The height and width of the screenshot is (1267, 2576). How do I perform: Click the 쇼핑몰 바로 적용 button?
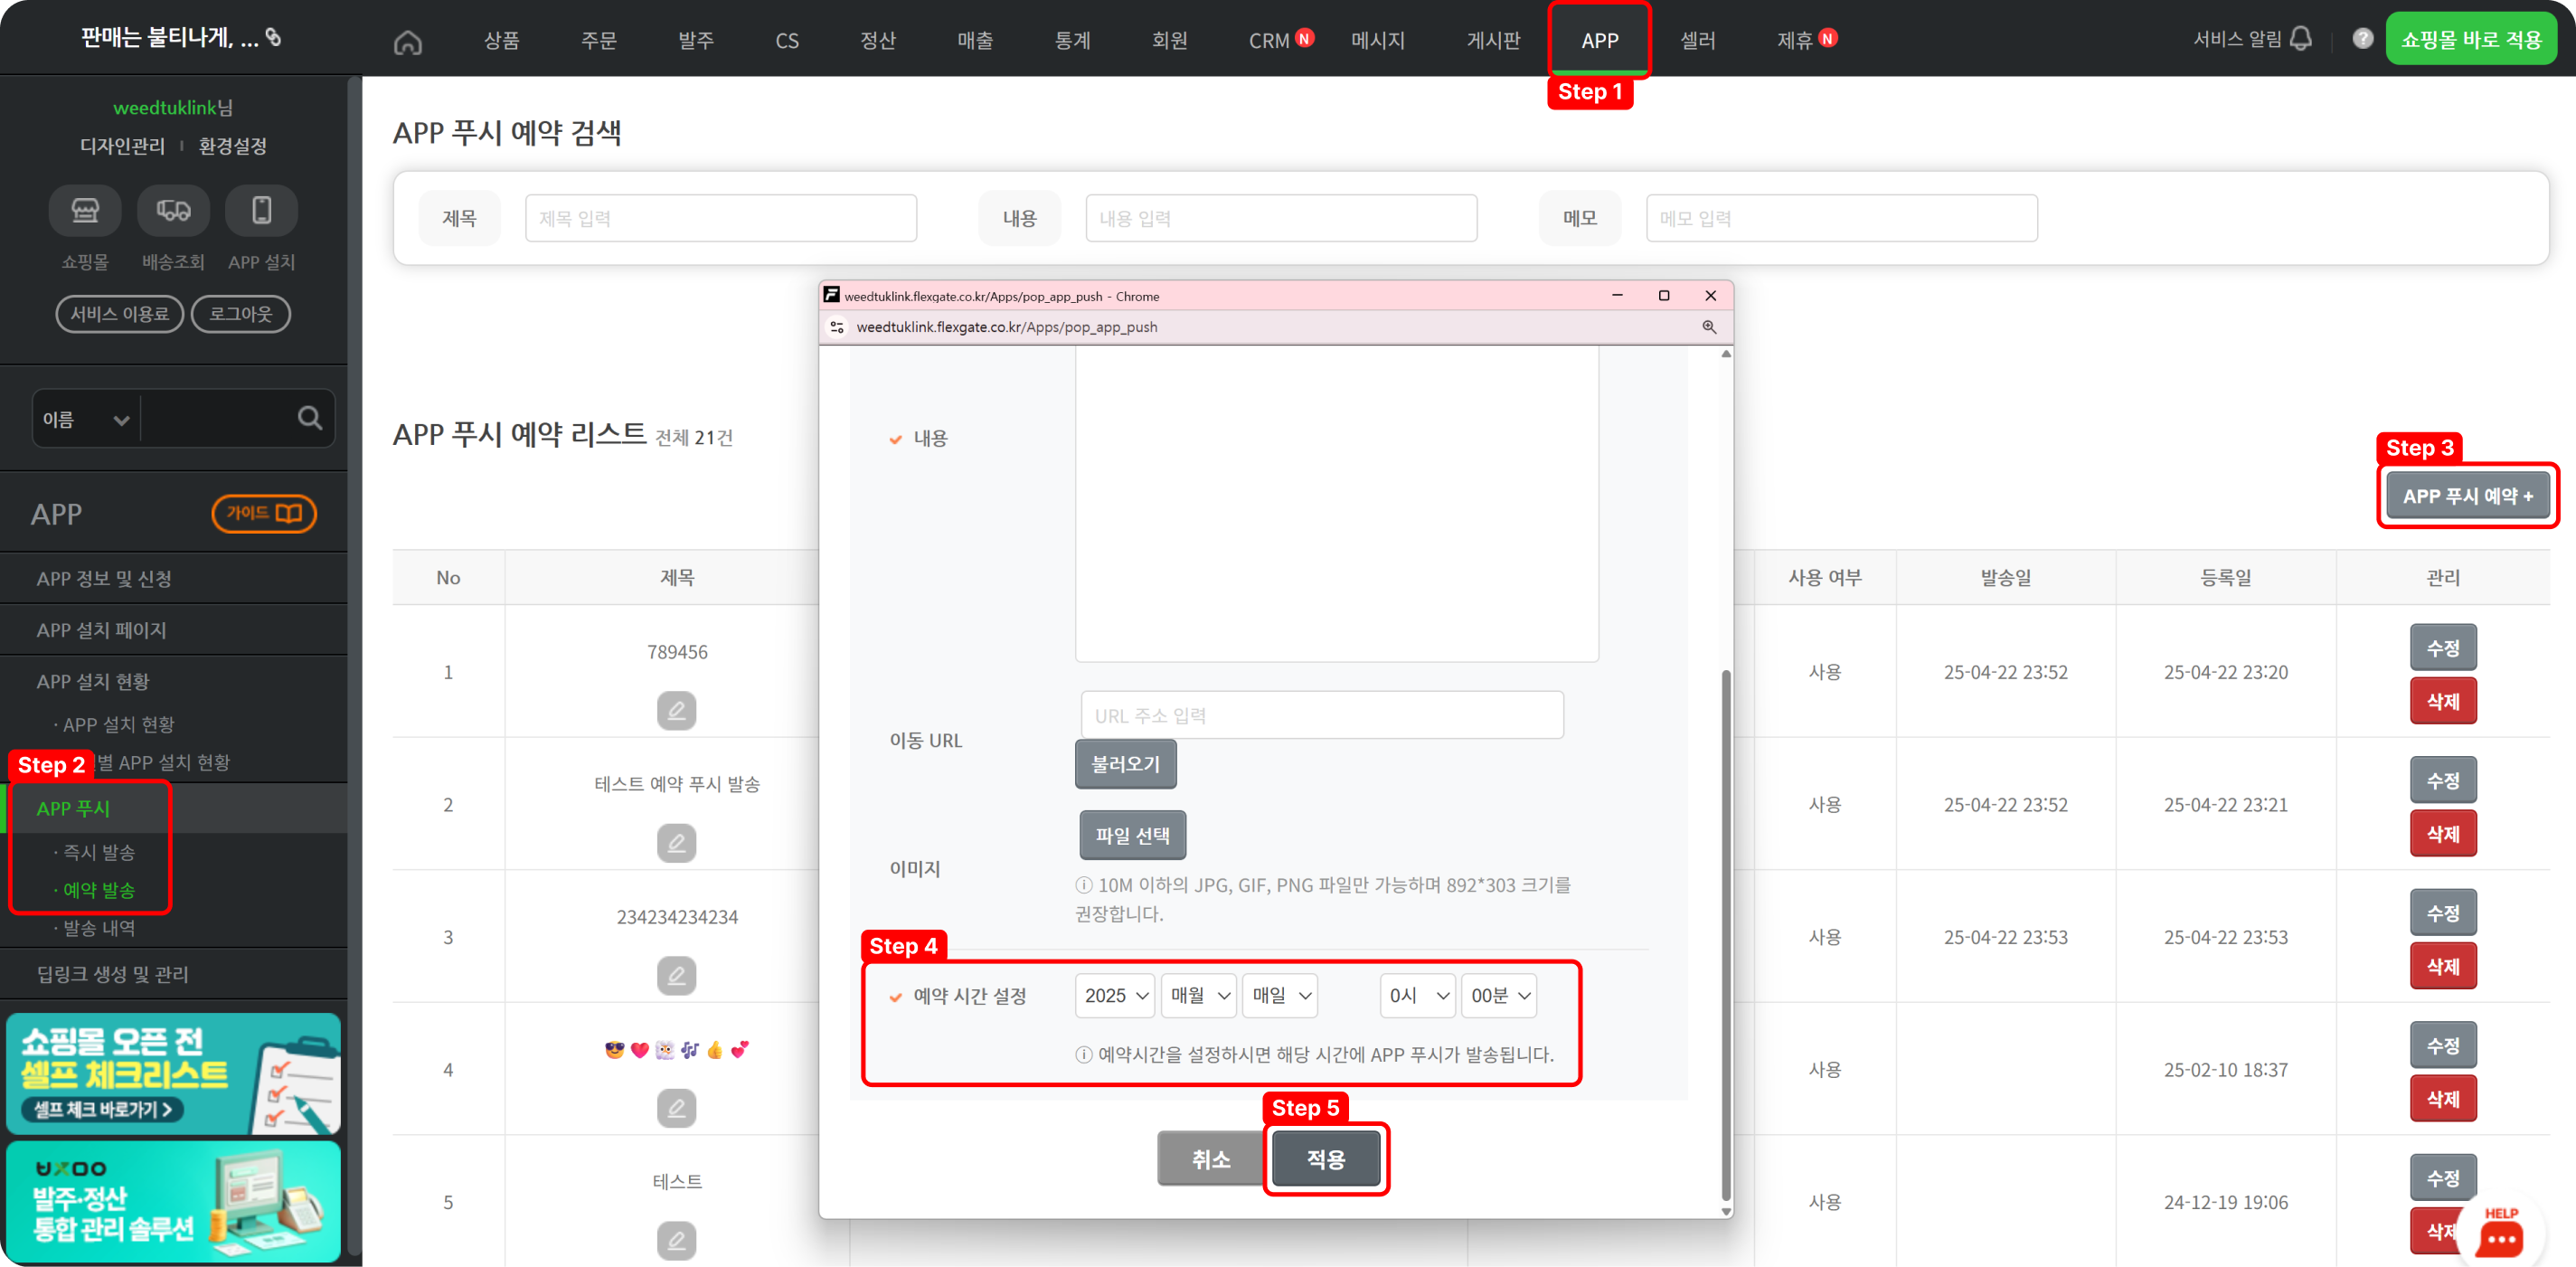[x=2470, y=39]
